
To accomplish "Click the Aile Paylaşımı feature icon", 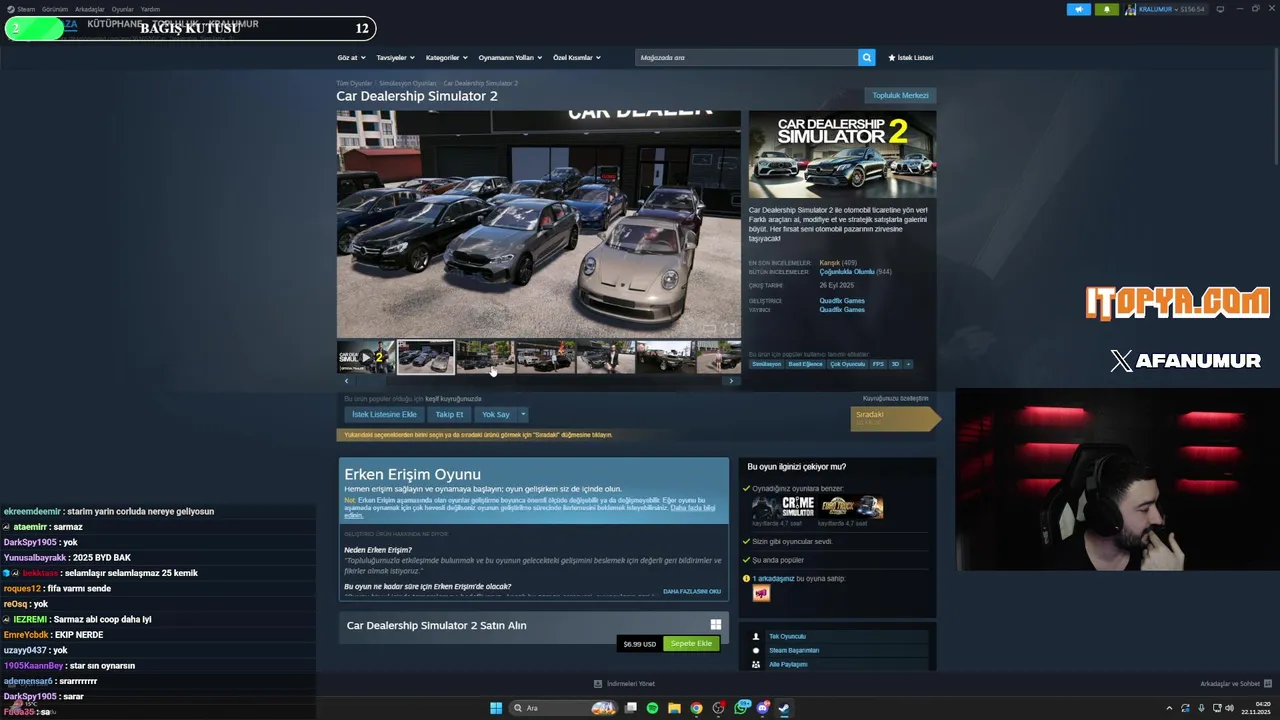I will click(757, 664).
